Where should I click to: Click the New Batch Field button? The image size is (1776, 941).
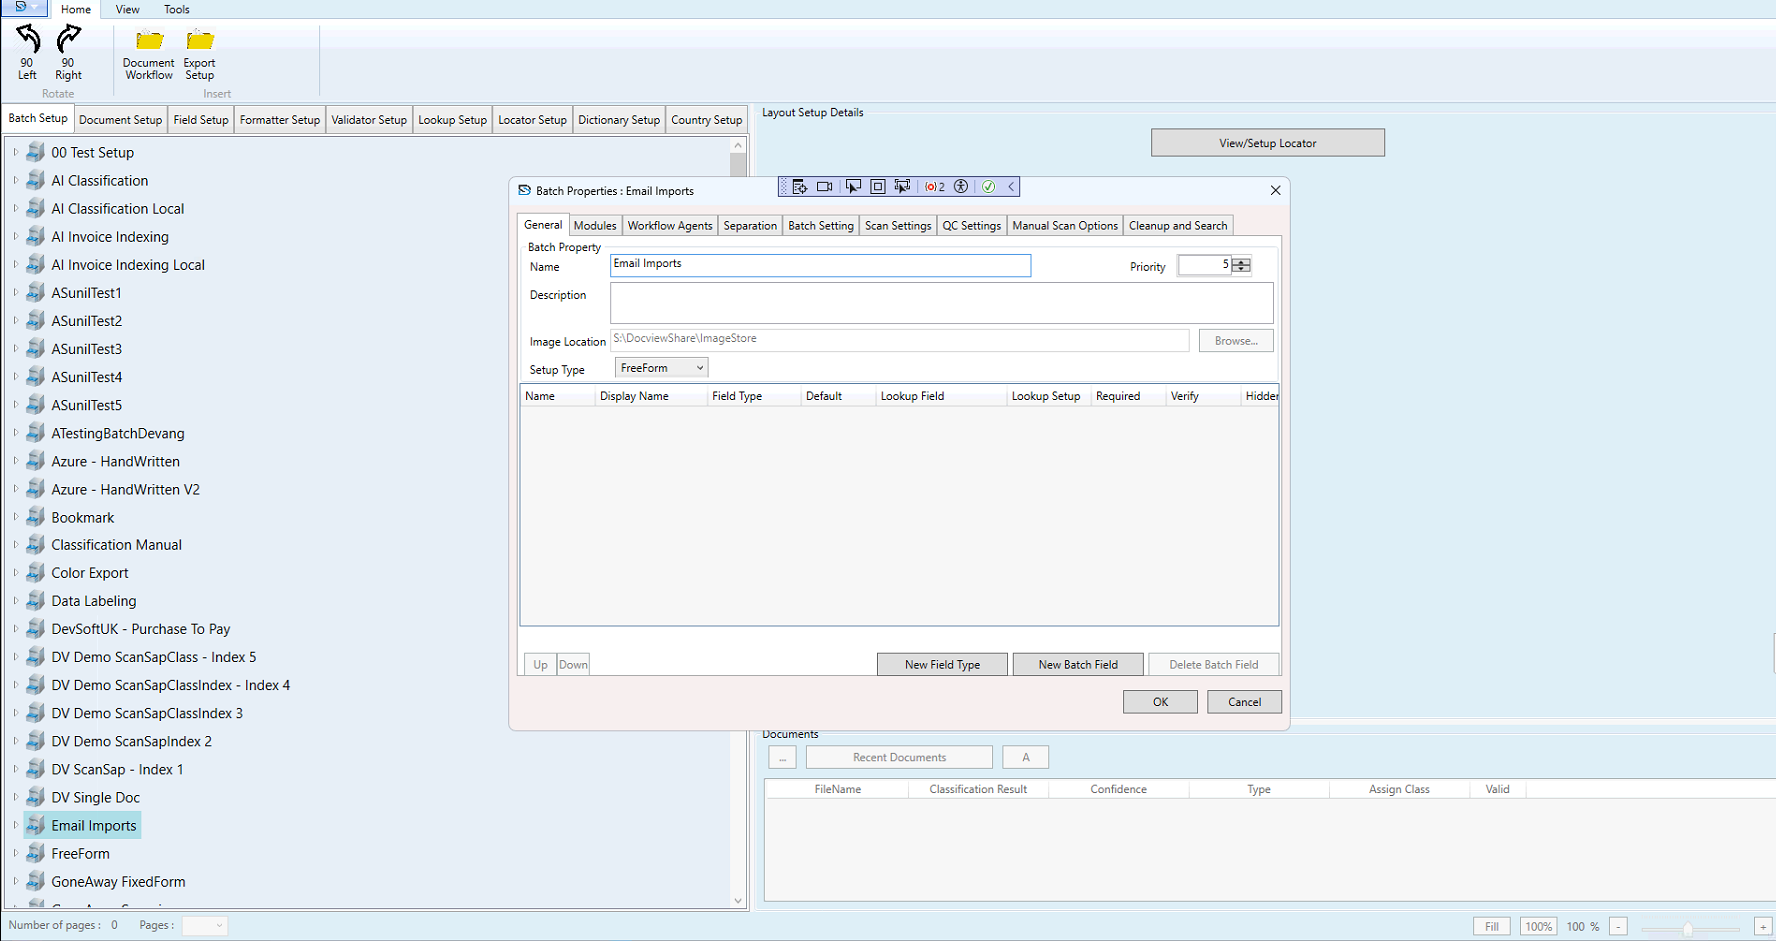point(1078,664)
